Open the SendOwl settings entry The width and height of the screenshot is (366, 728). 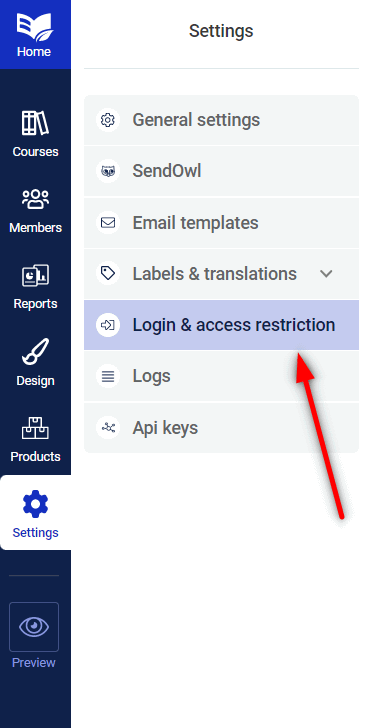click(x=222, y=171)
